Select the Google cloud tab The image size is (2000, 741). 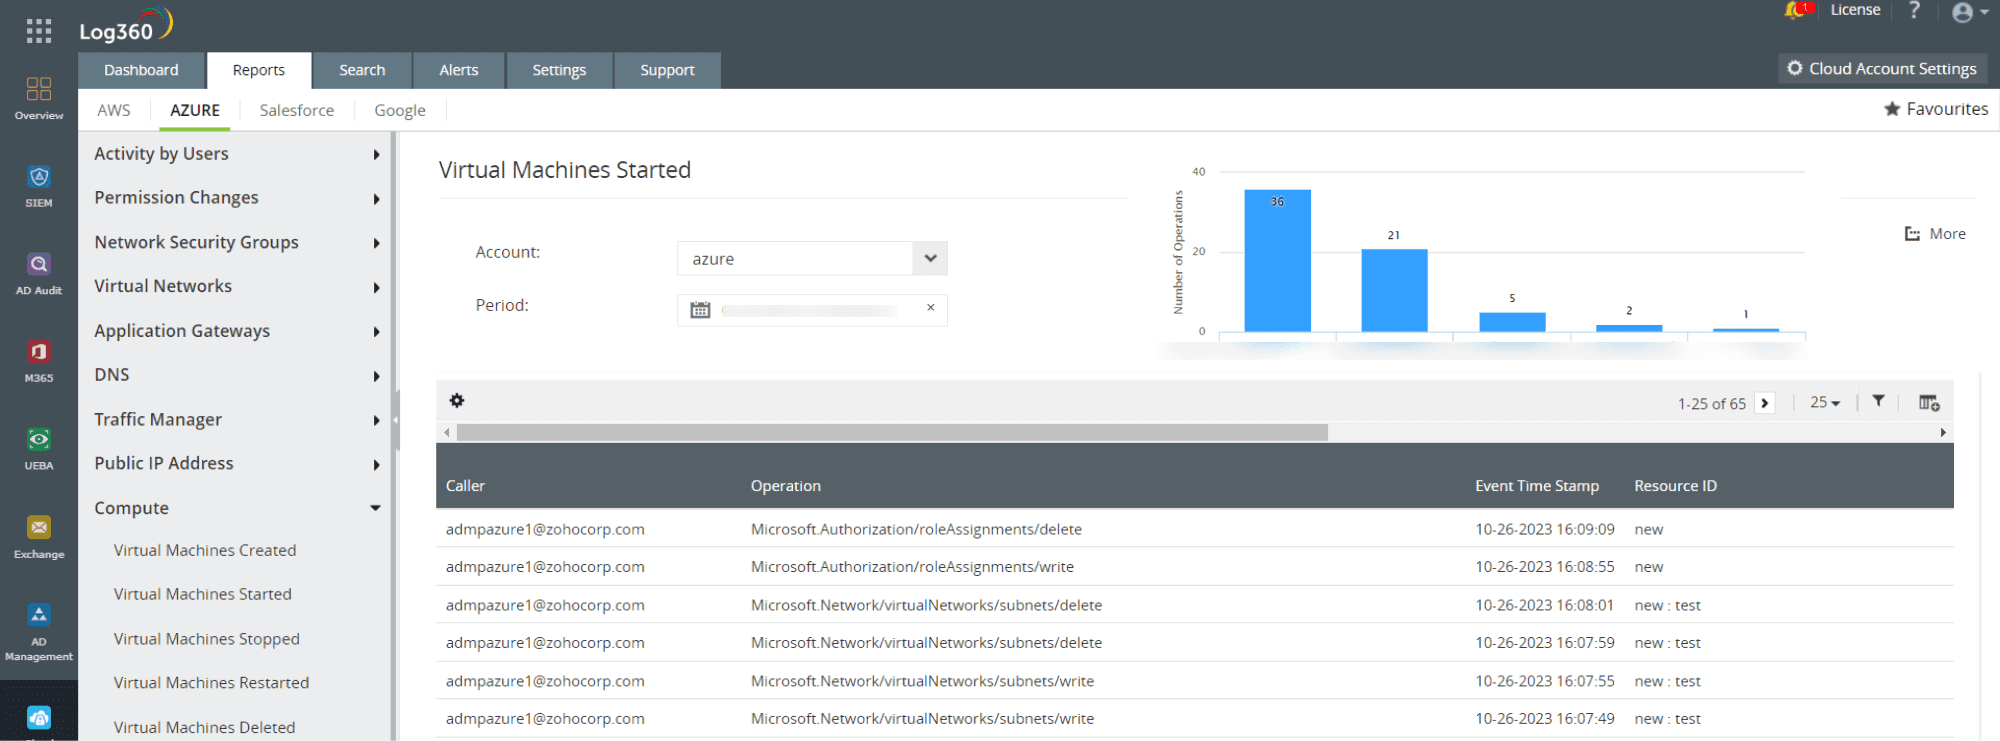400,110
